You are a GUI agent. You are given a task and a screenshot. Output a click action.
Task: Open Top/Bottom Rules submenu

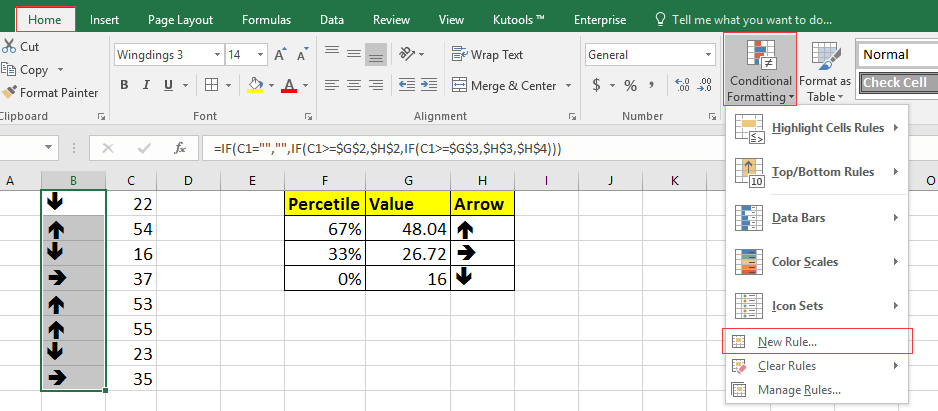[x=818, y=172]
